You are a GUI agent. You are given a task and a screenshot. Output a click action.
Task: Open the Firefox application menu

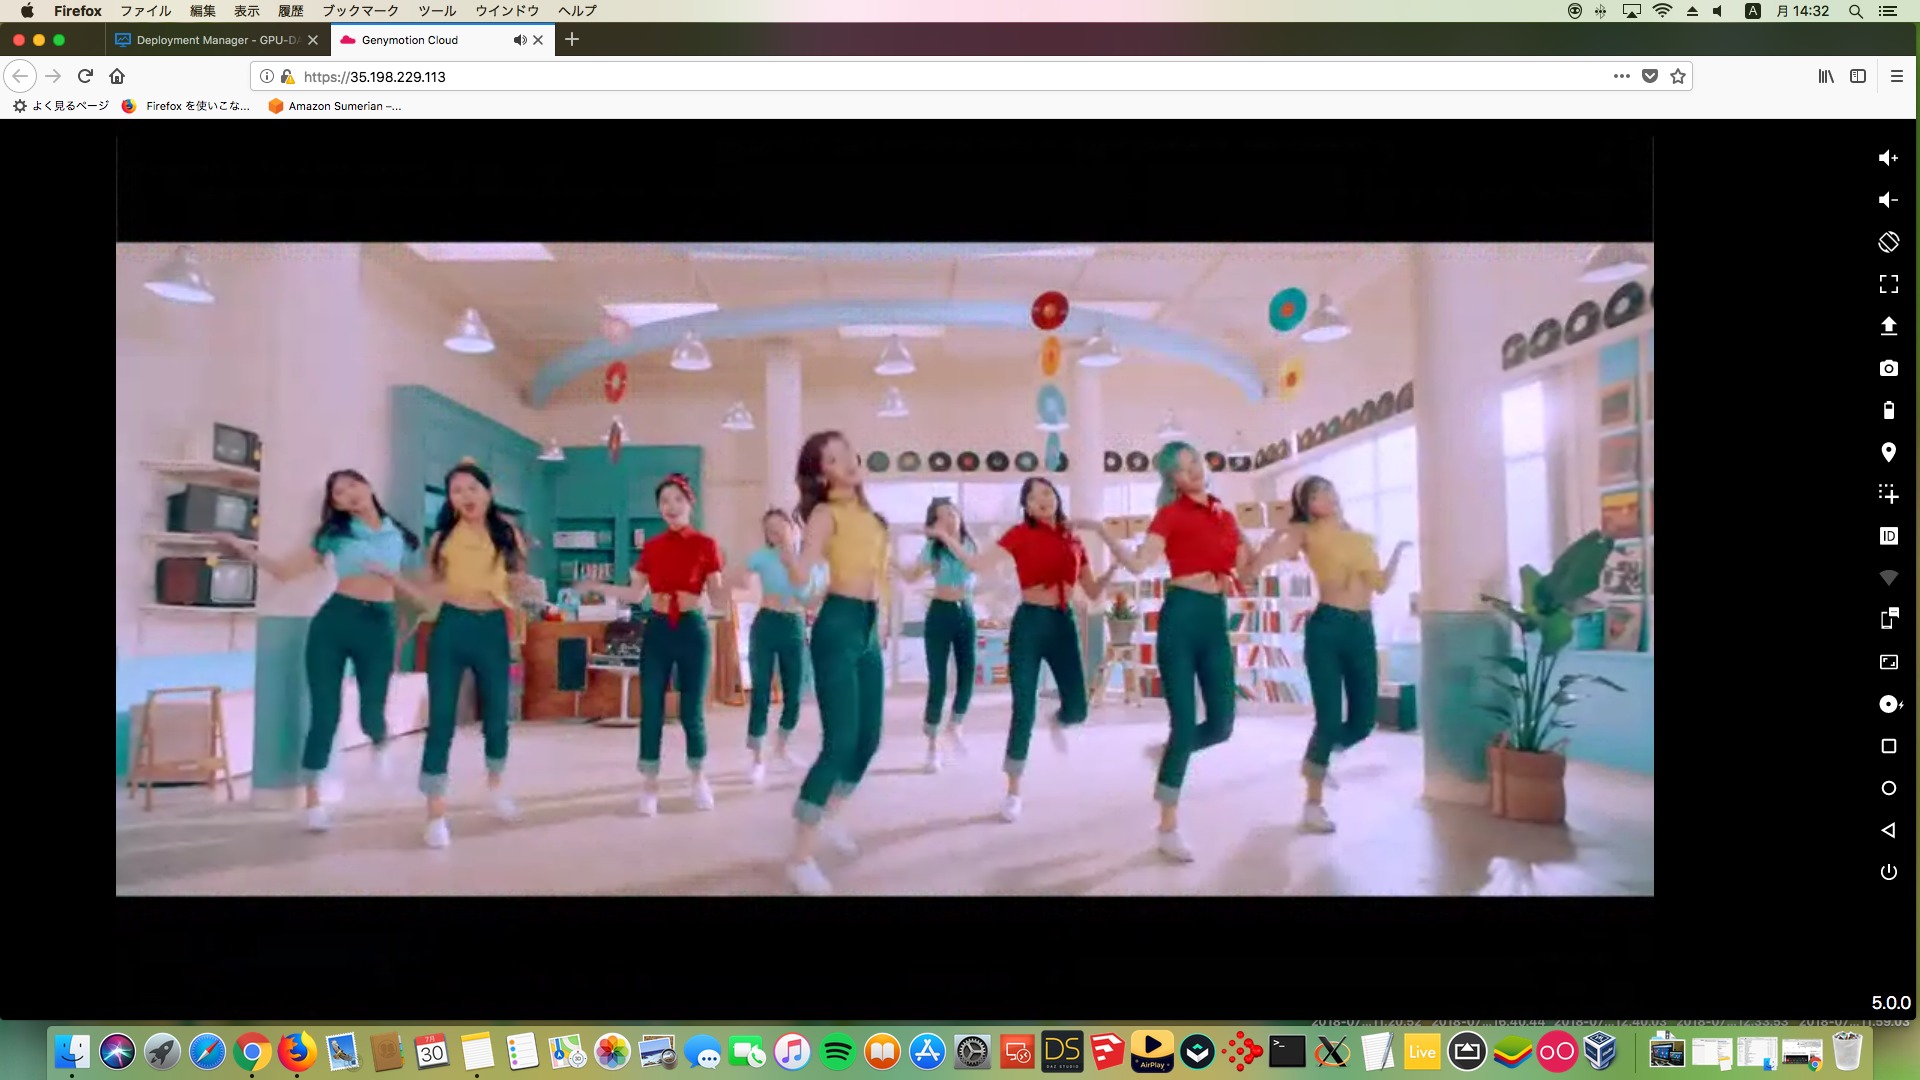[78, 11]
